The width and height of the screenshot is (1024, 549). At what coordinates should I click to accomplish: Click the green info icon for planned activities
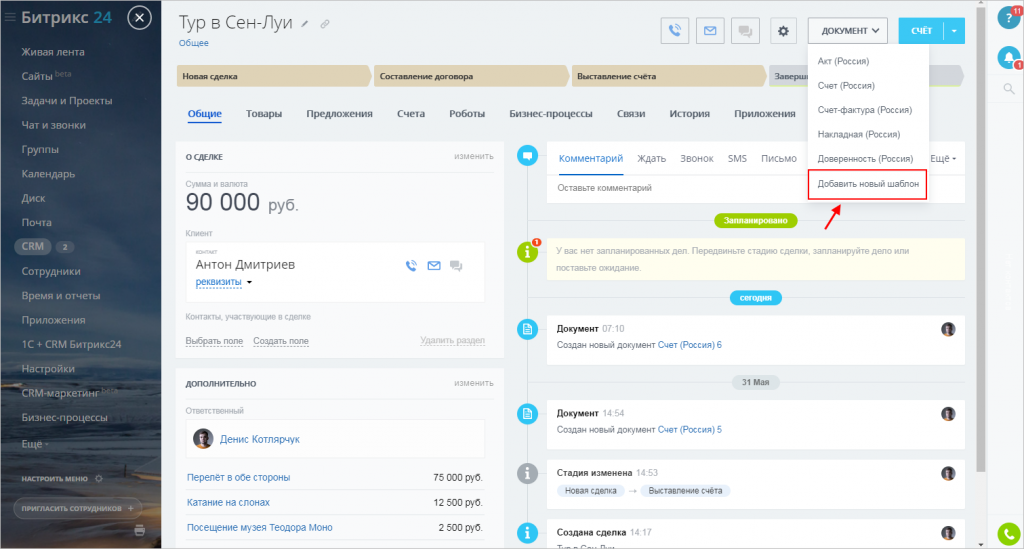tap(528, 251)
